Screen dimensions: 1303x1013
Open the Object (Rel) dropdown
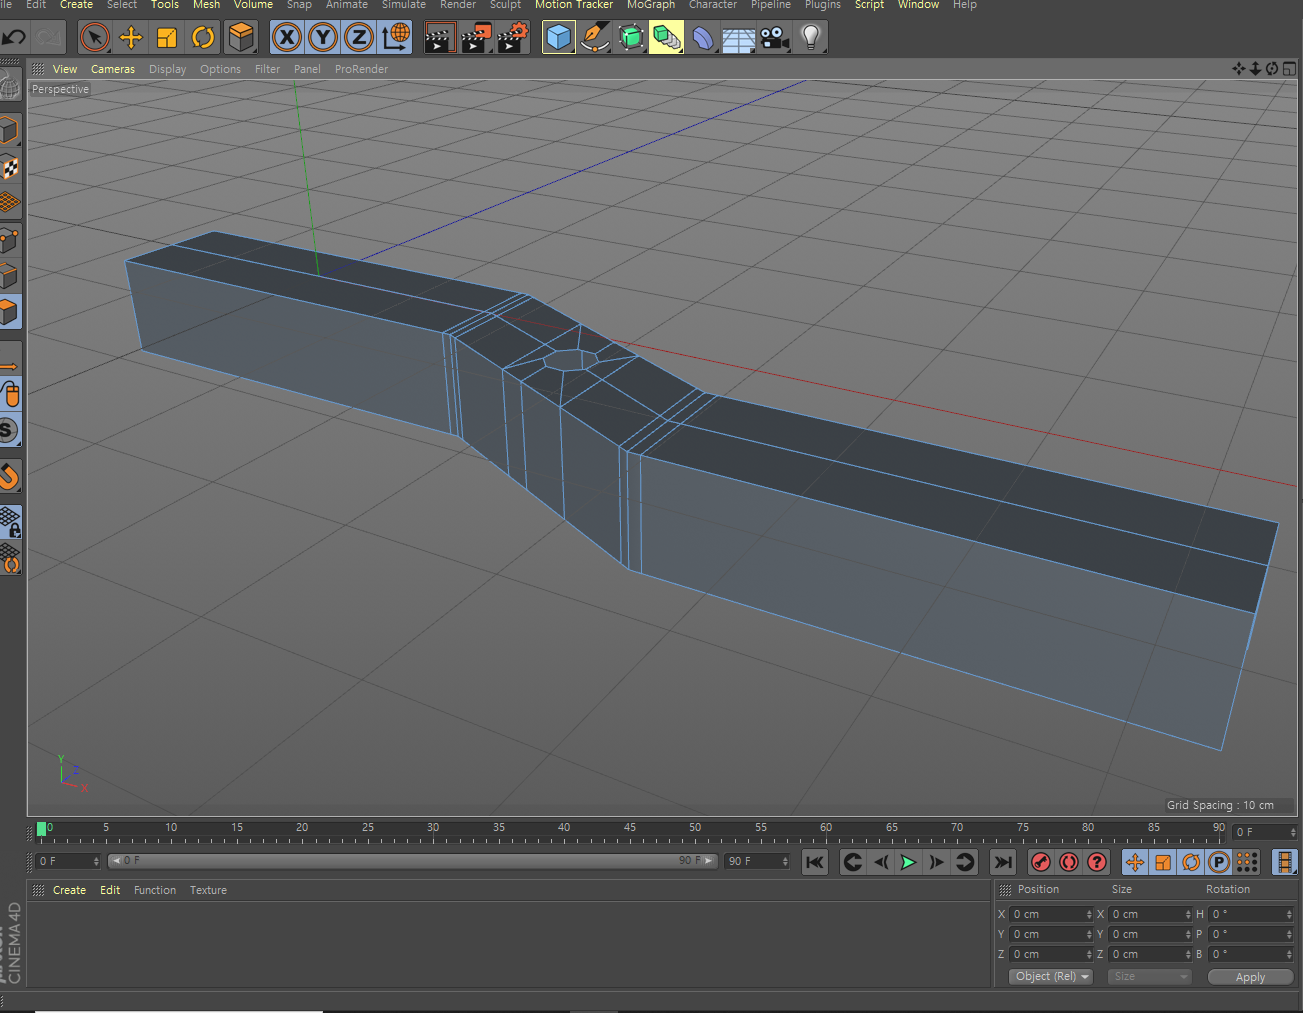1051,977
